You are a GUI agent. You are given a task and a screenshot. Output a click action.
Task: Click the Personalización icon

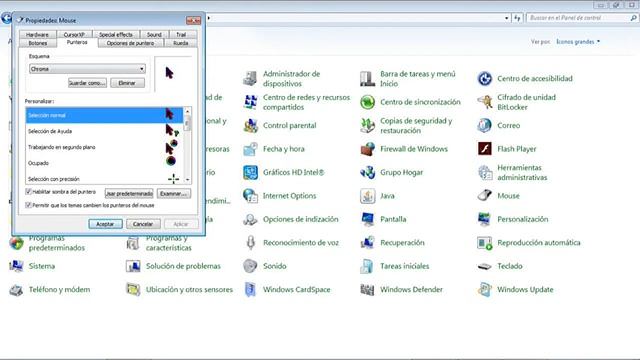(x=484, y=219)
